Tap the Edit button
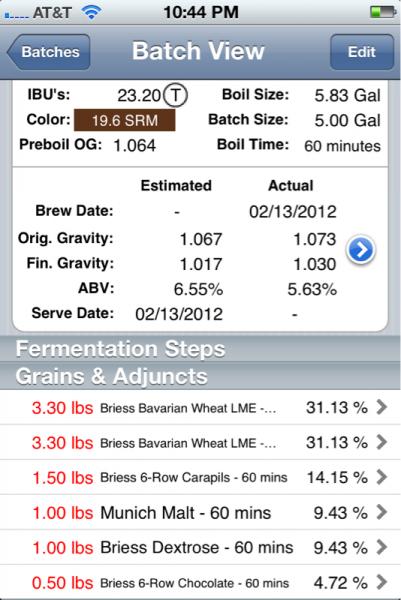The width and height of the screenshot is (401, 600). (362, 52)
